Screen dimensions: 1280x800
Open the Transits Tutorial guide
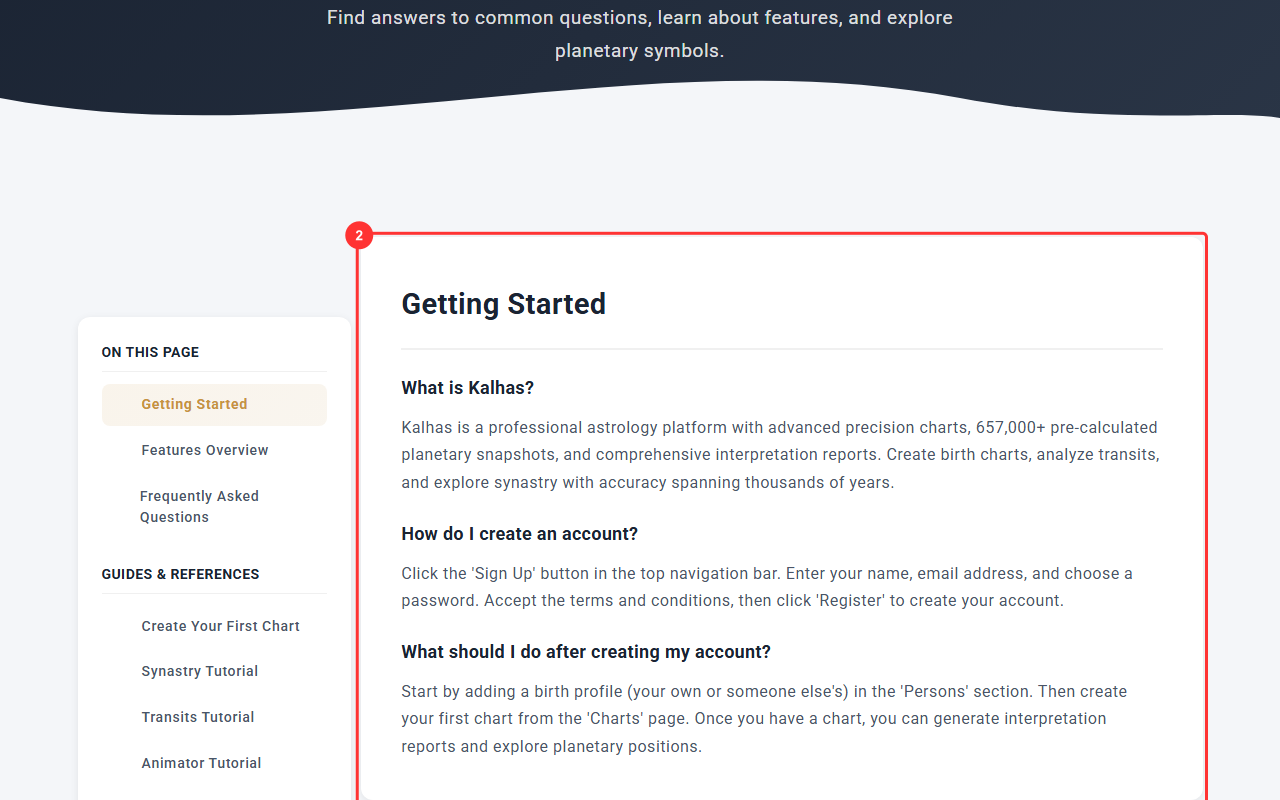[x=198, y=718]
